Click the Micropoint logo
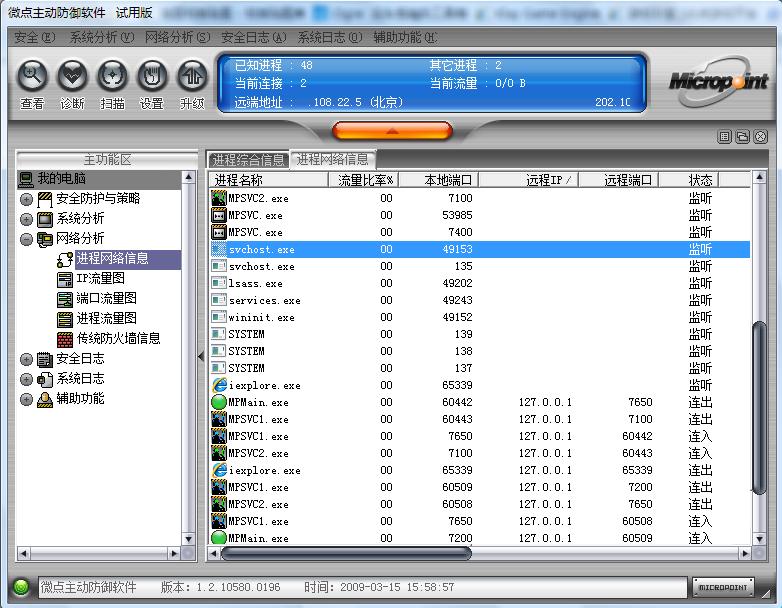This screenshot has width=782, height=608. tap(718, 81)
